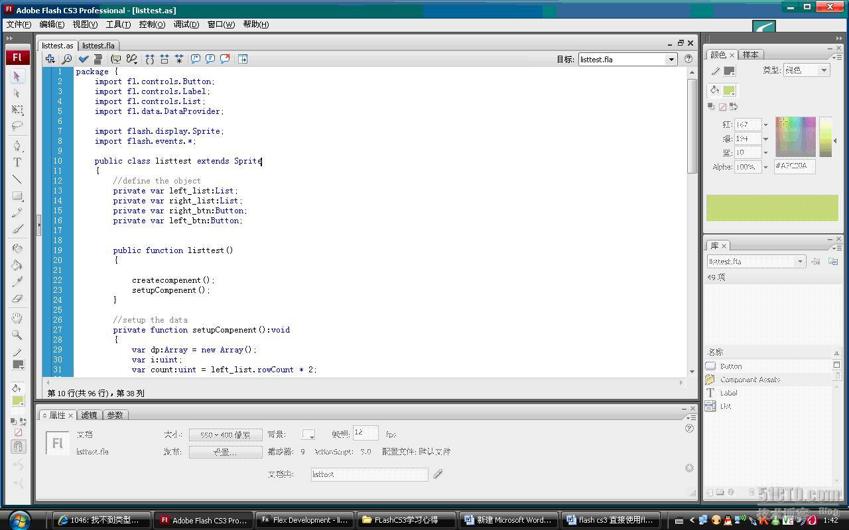The image size is (849, 530).
Task: Click the 550 × 400 像素 size button
Action: pos(225,435)
